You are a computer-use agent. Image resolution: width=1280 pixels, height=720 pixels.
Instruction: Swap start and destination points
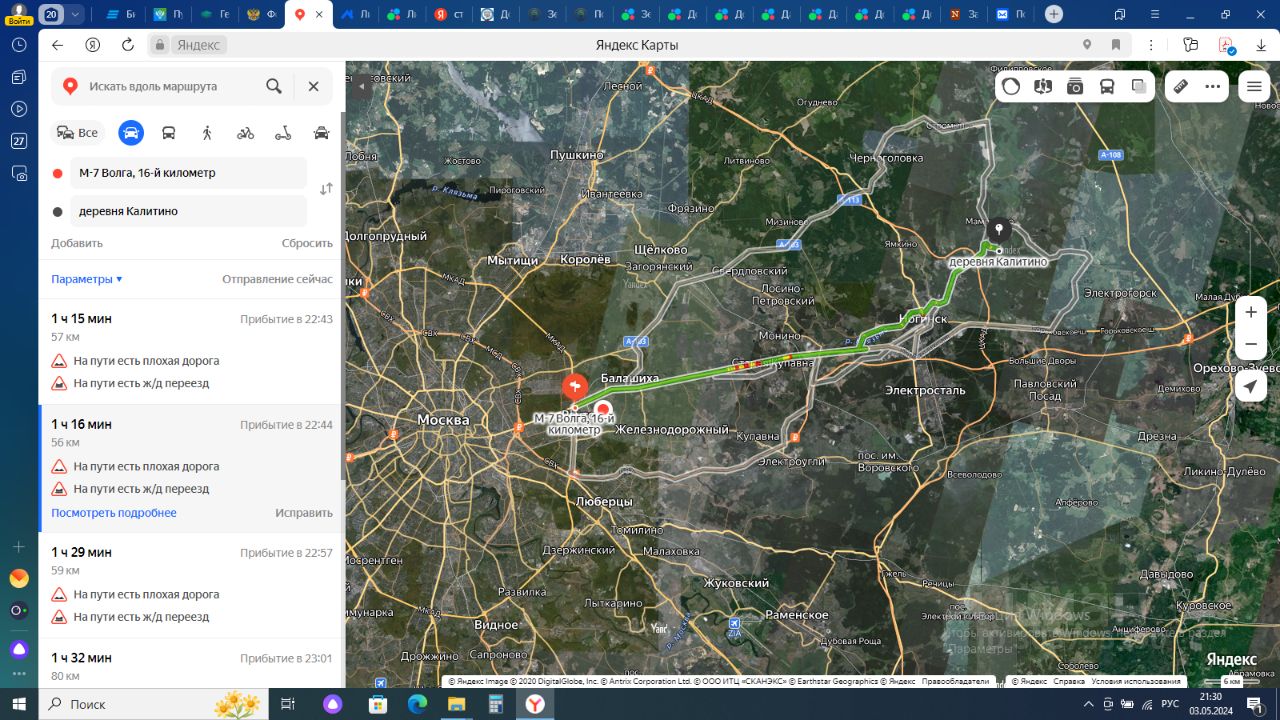[x=326, y=189]
